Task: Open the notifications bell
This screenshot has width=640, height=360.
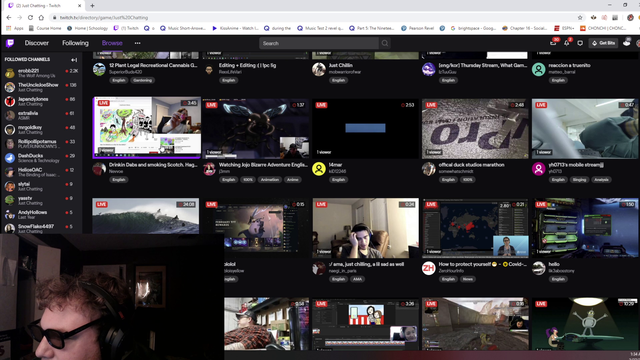Action: [x=567, y=43]
